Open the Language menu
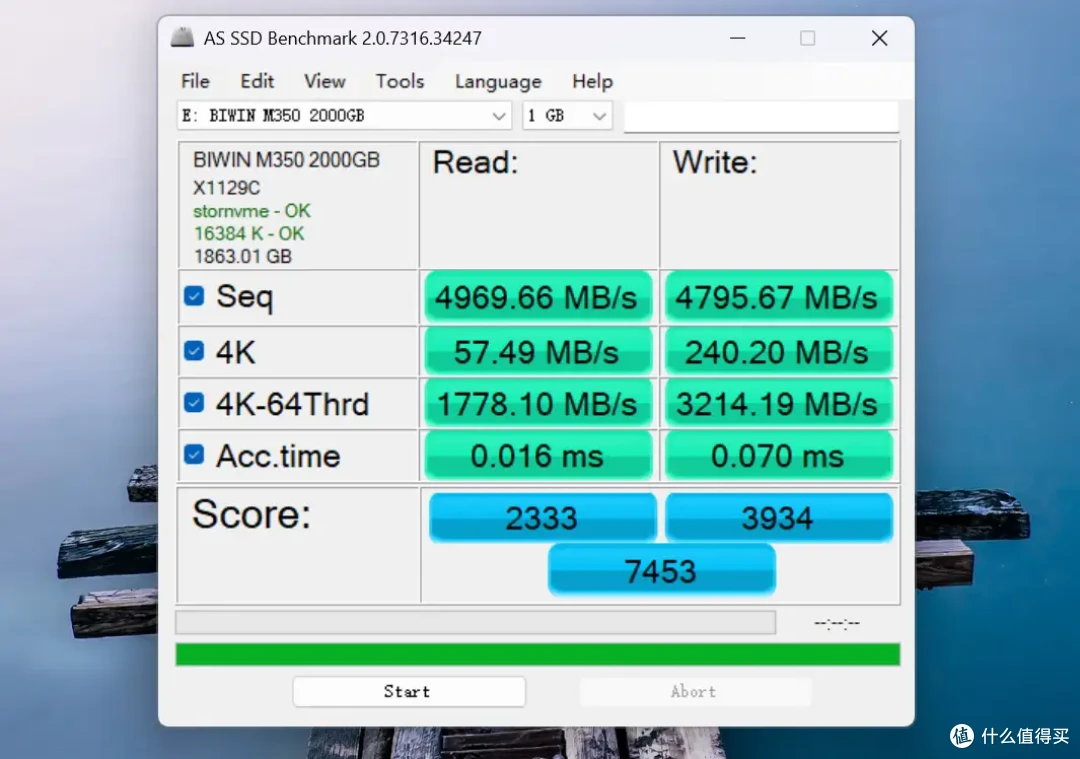This screenshot has height=759, width=1080. coord(498,81)
